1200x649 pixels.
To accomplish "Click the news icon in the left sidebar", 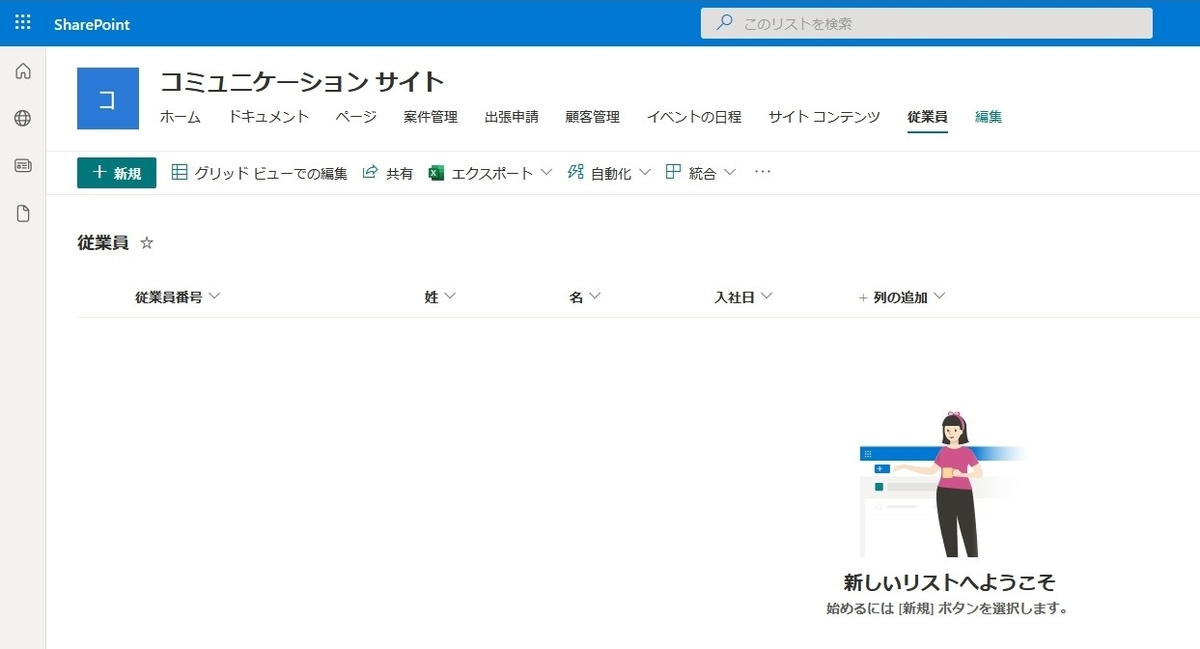I will coord(22,166).
